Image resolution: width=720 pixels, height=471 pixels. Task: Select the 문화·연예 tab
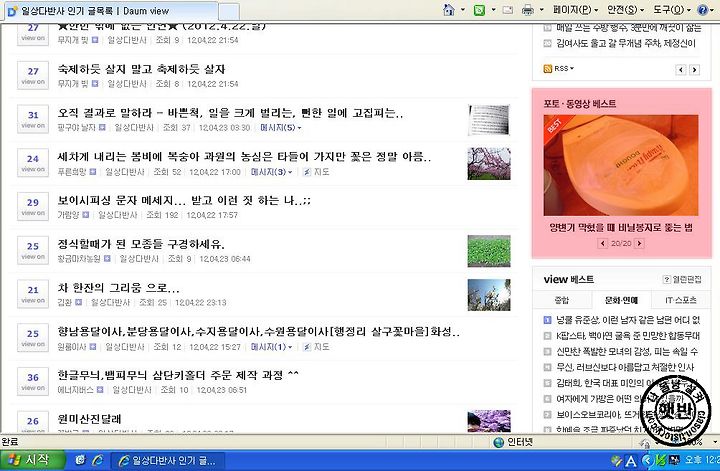(621, 300)
